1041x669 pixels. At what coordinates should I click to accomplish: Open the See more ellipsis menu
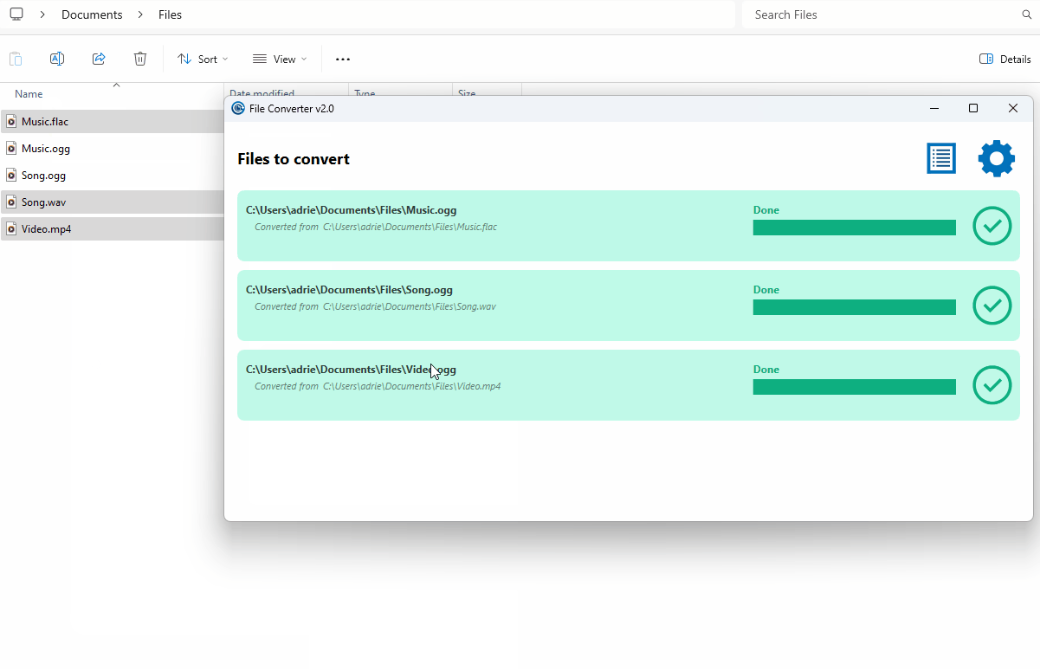click(x=343, y=59)
